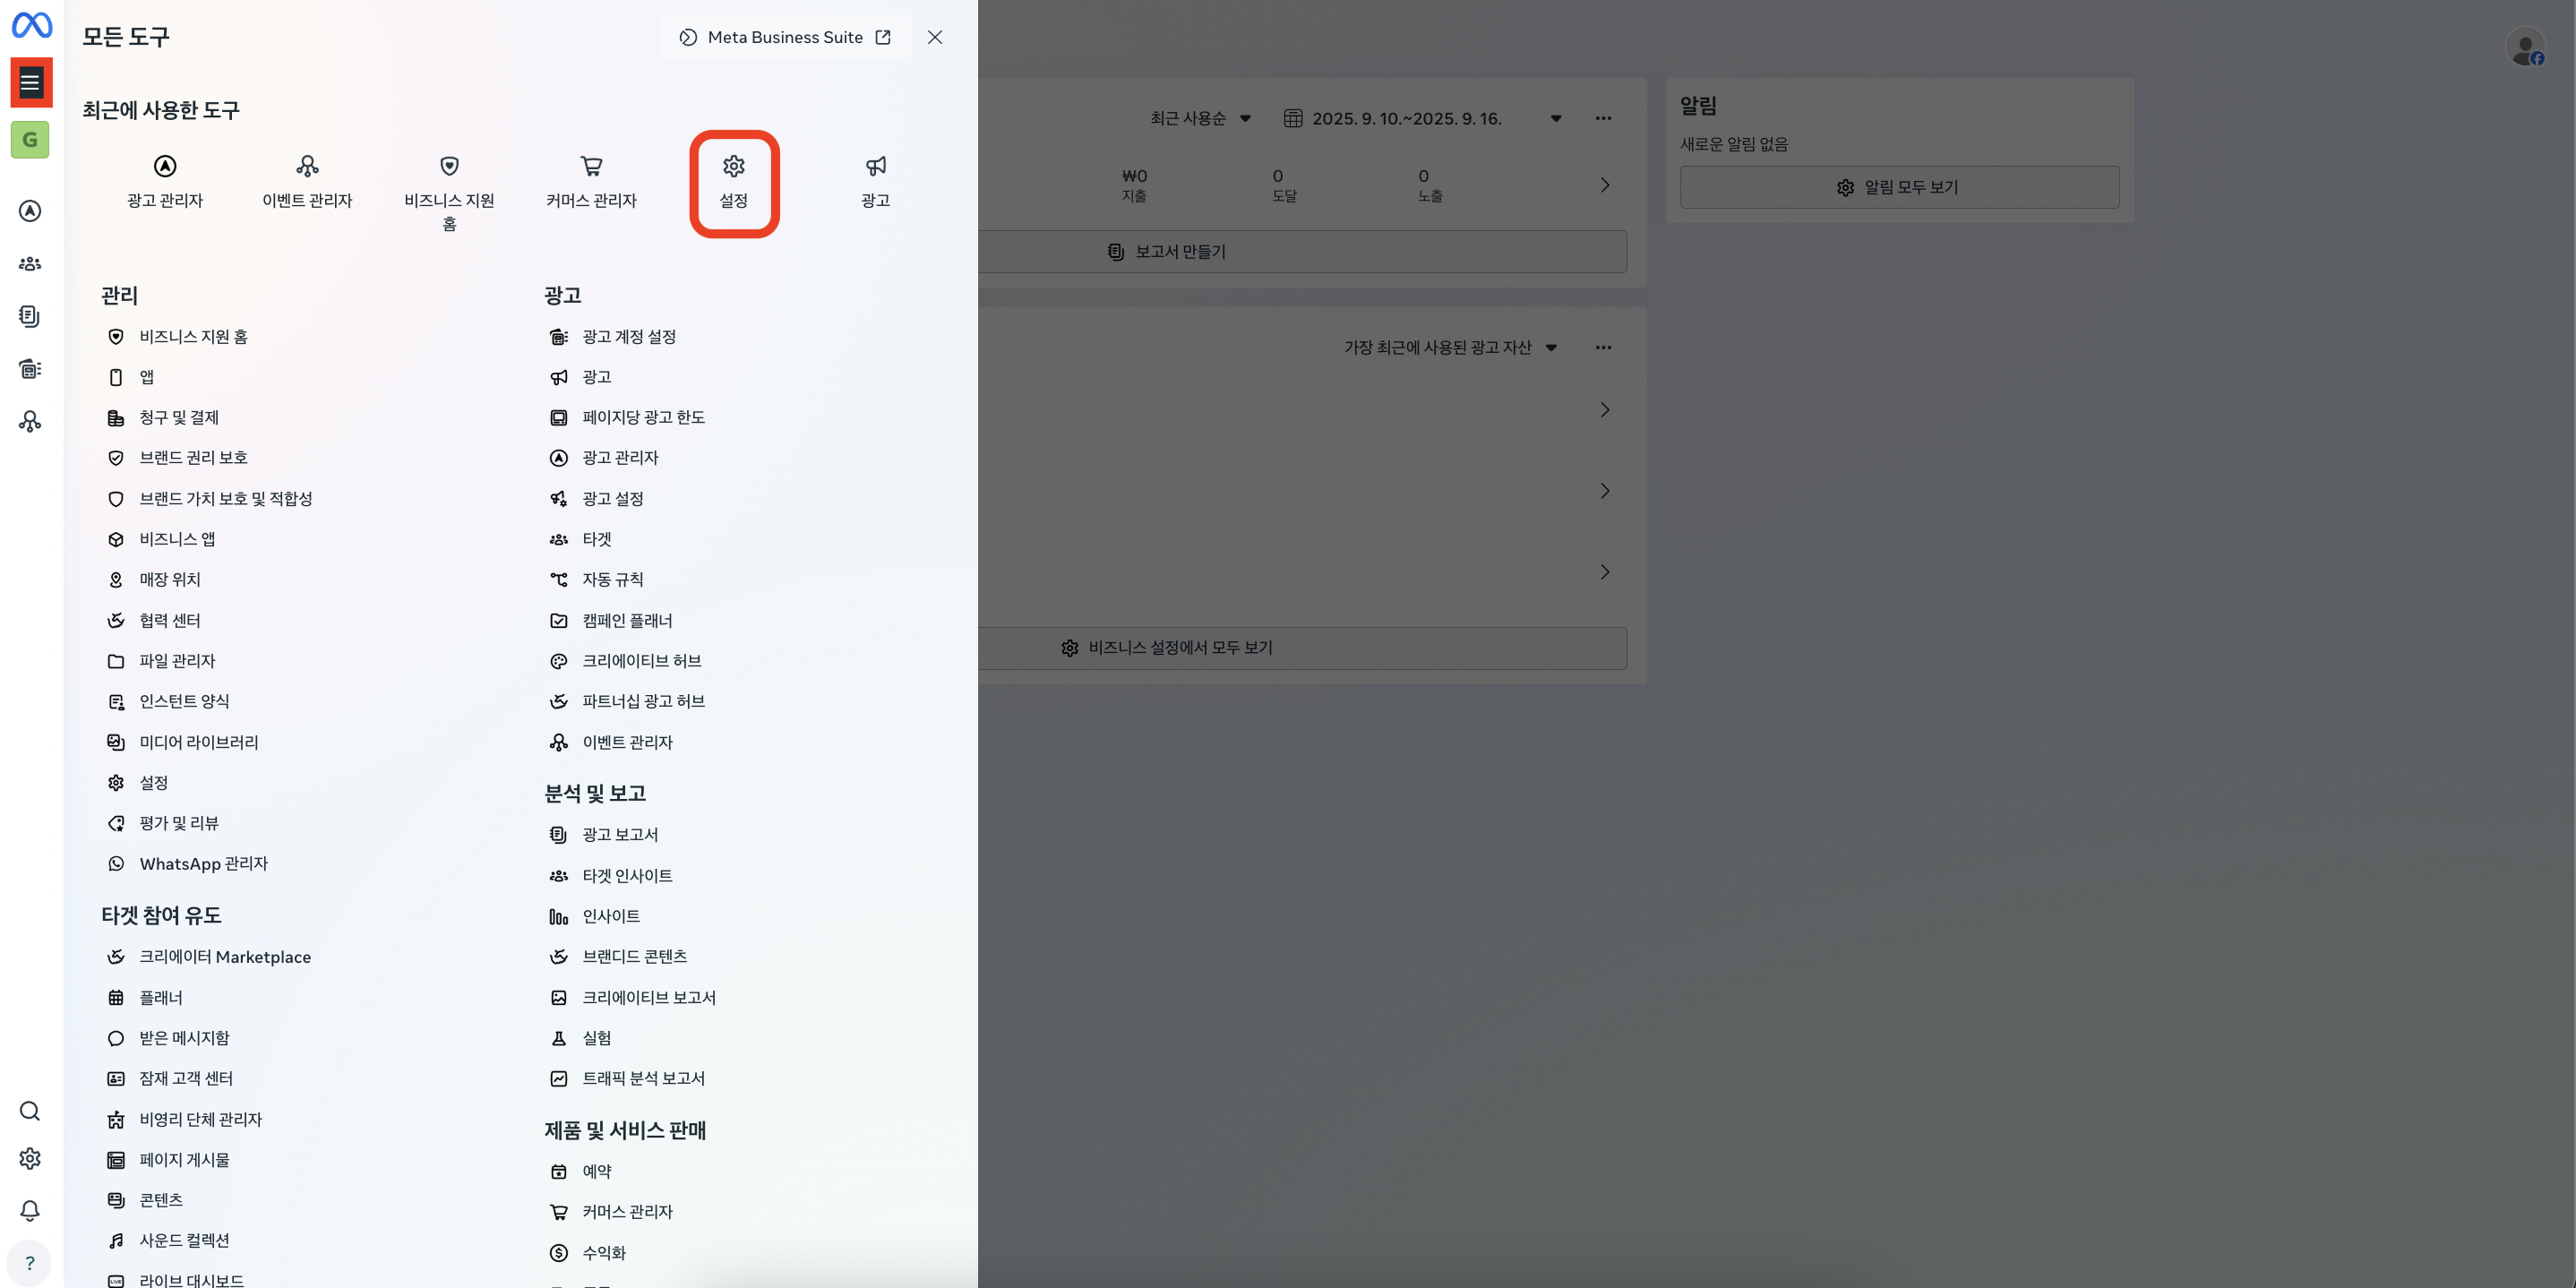Click the Meta logo icon

(31, 25)
